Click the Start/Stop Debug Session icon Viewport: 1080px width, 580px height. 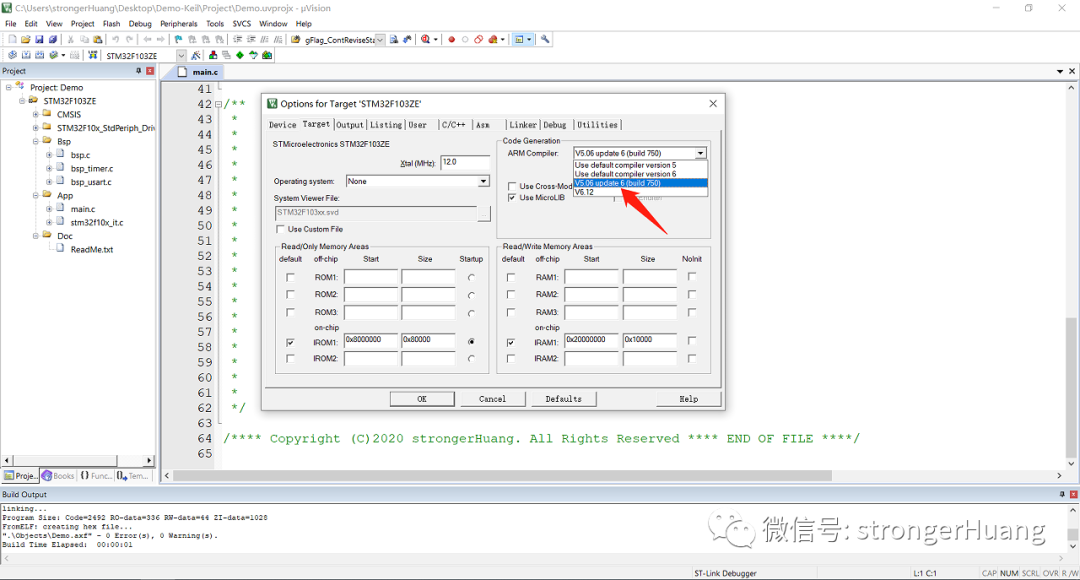[426, 39]
